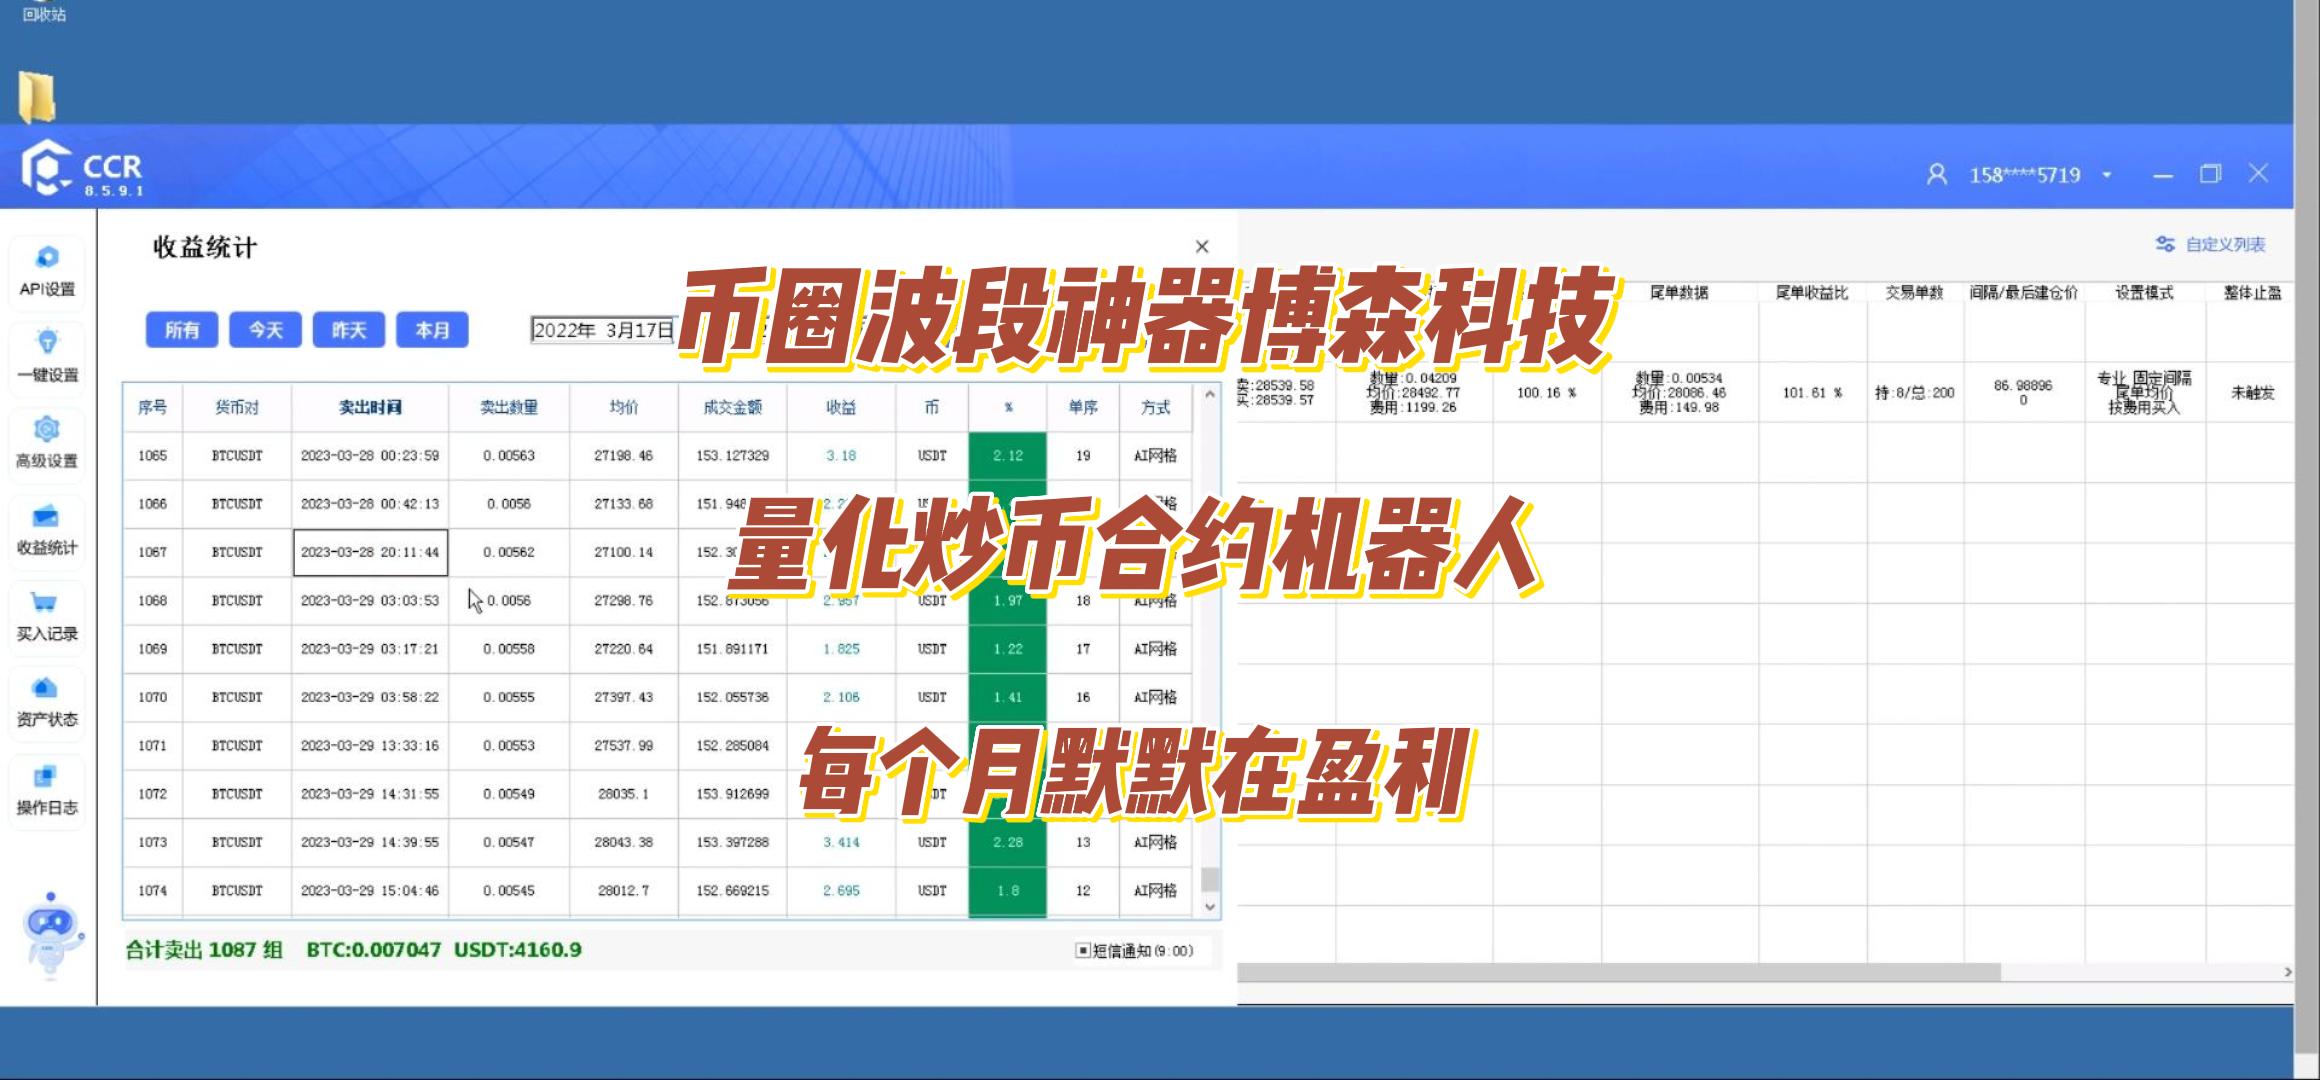
Task: Click the main list horizontal scrollbar
Action: (x=1618, y=972)
